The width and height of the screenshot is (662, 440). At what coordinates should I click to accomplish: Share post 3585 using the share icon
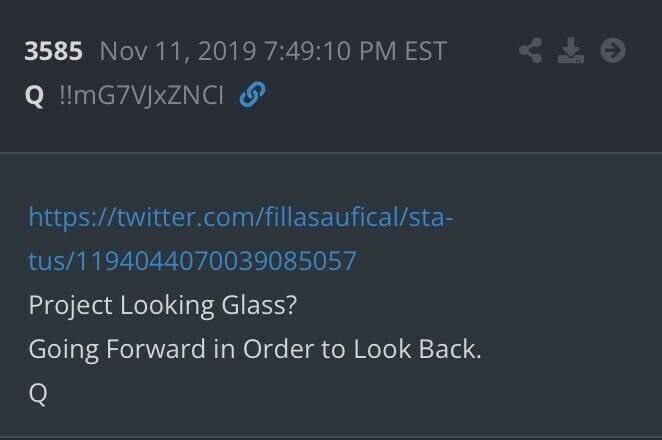(x=530, y=50)
